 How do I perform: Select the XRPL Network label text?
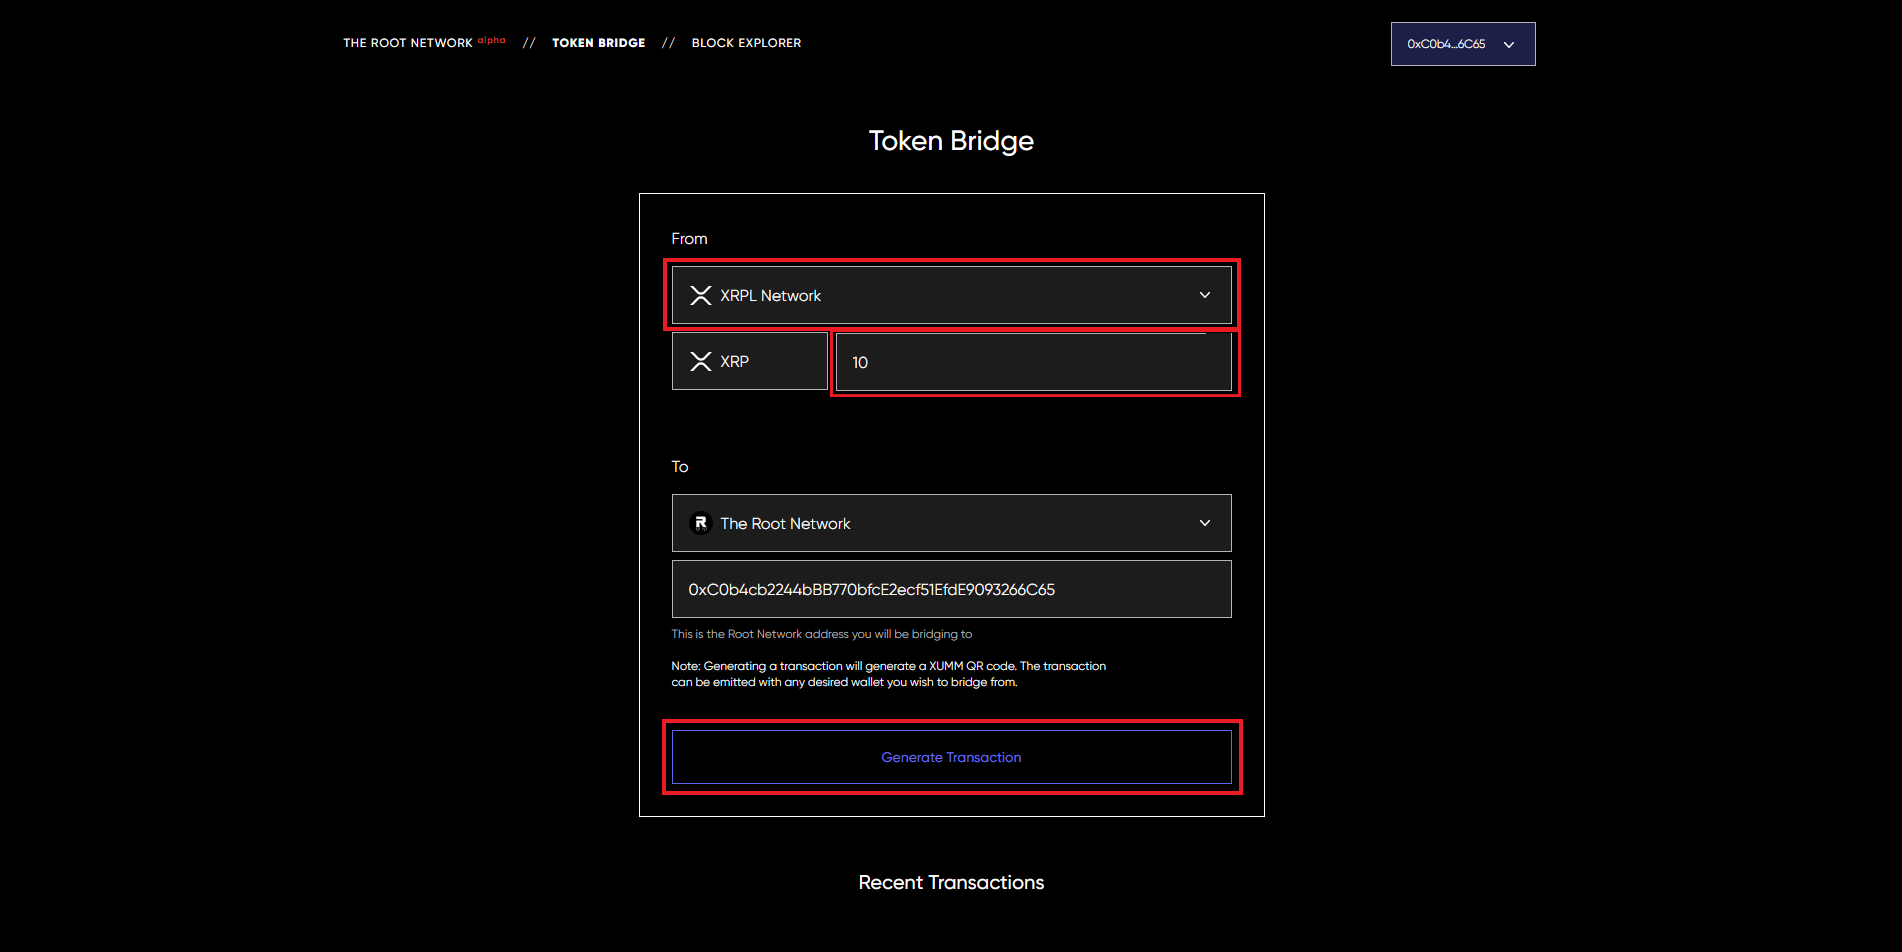(770, 296)
